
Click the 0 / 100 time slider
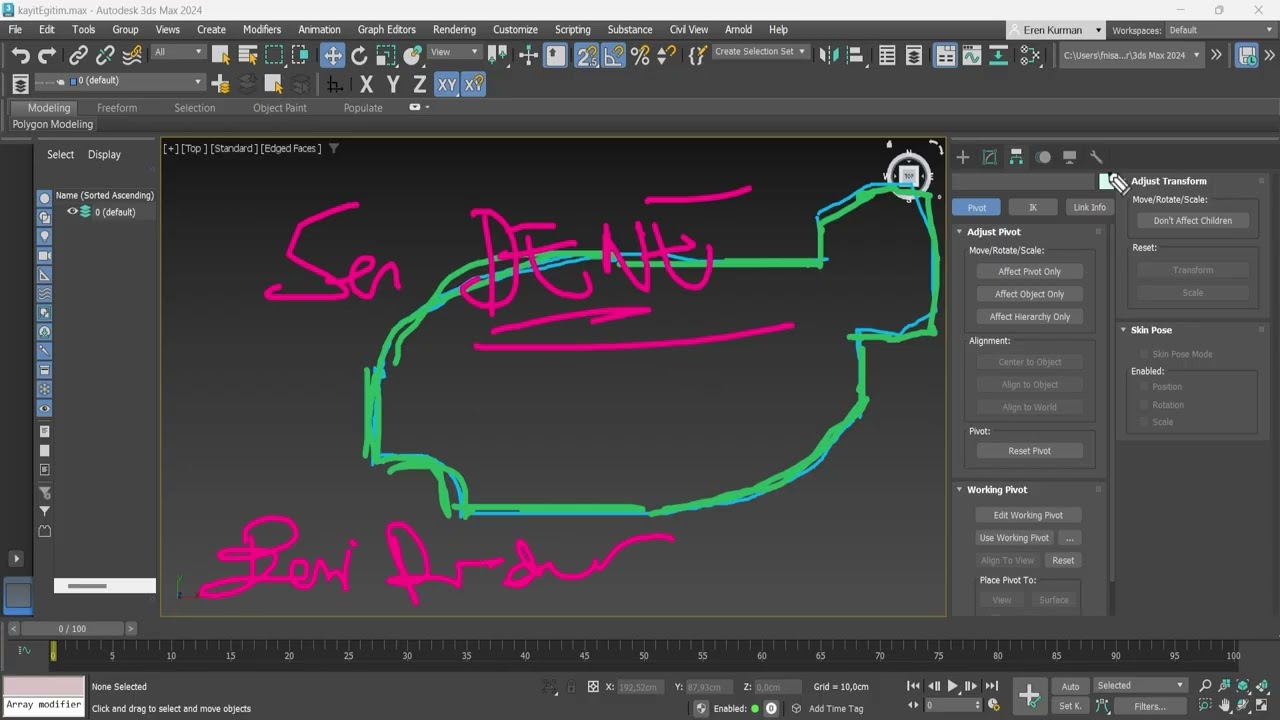click(x=72, y=629)
